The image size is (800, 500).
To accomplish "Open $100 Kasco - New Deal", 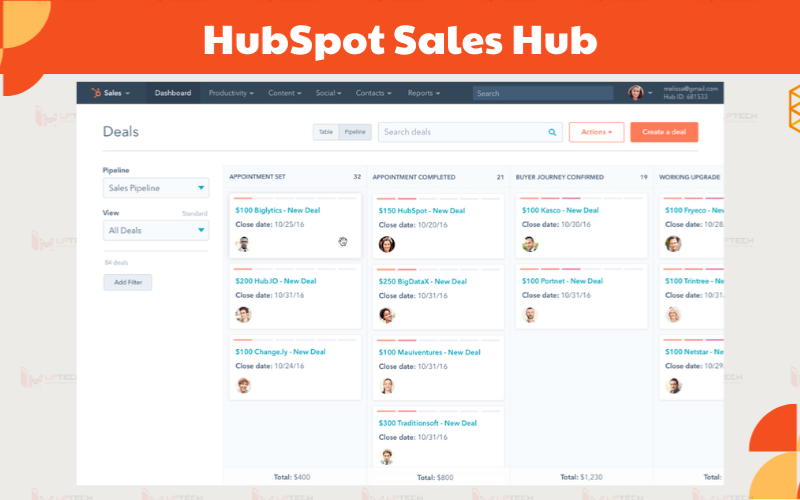I will [560, 210].
